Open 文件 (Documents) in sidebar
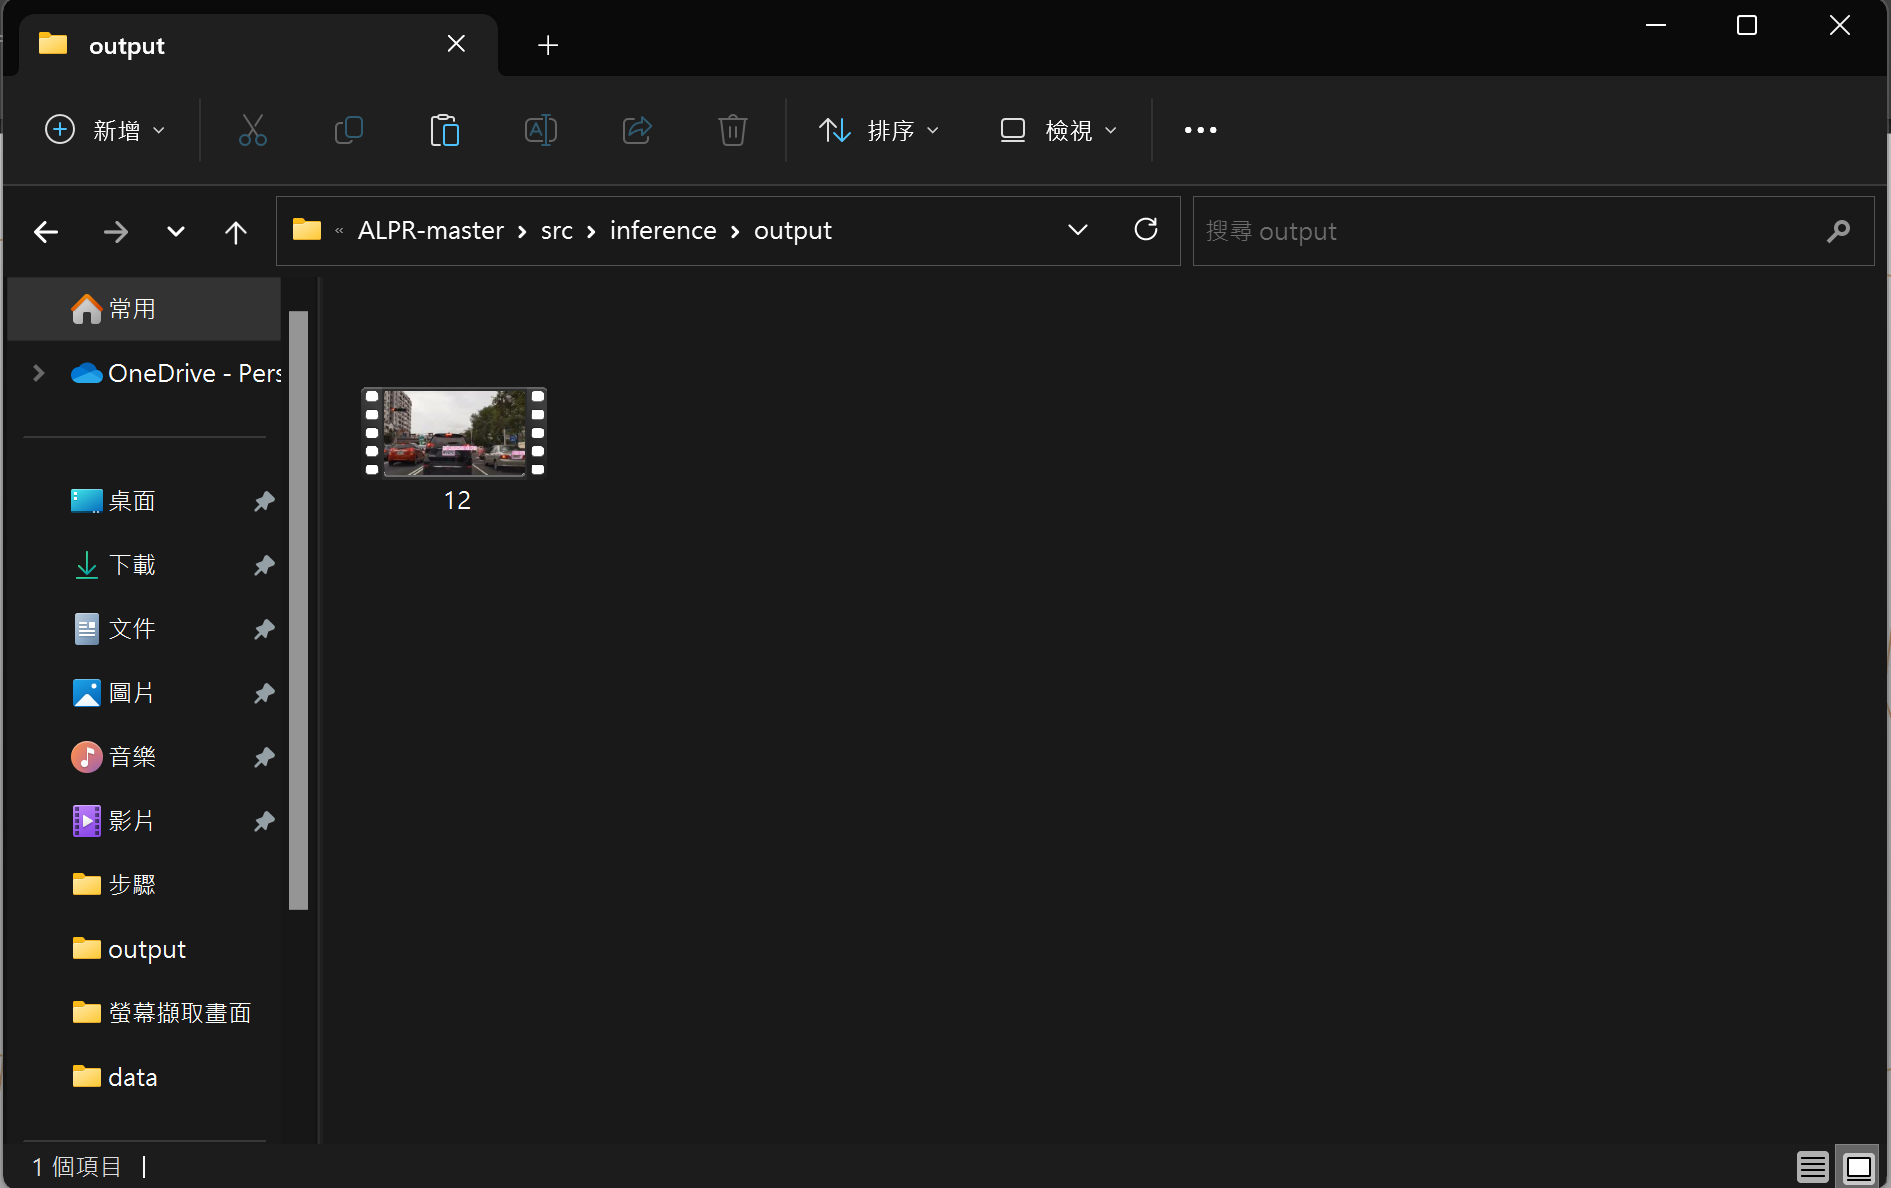The image size is (1891, 1188). (144, 629)
